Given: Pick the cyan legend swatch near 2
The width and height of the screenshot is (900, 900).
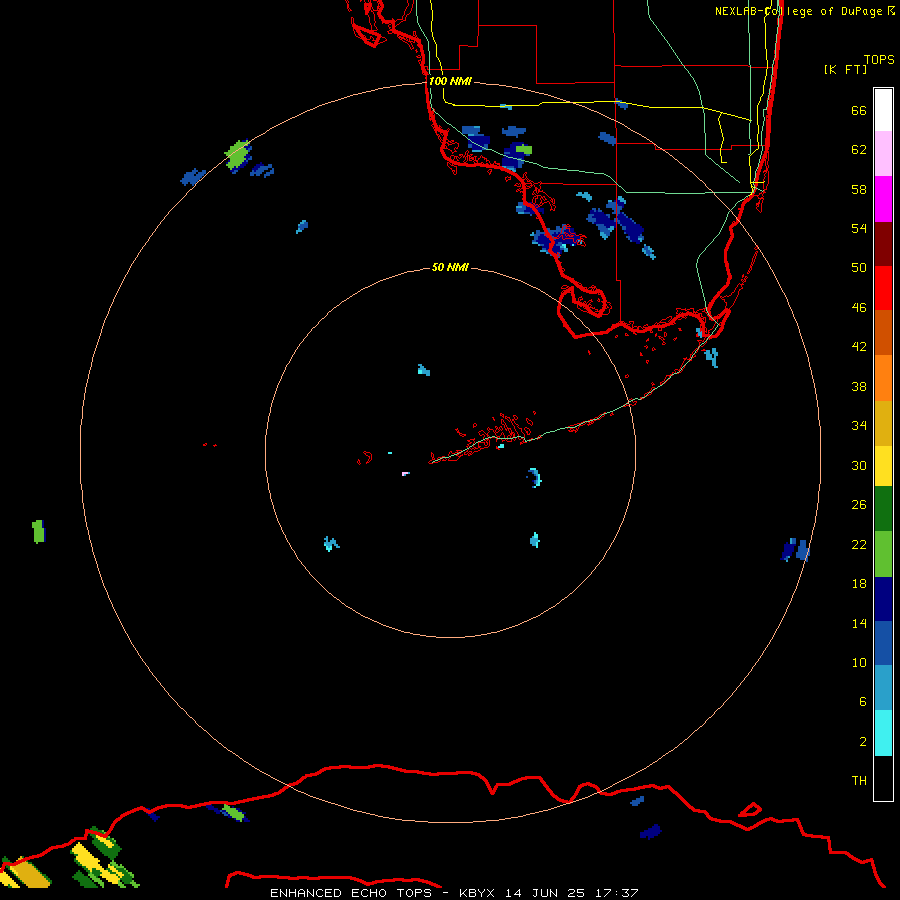Looking at the screenshot, I should tap(883, 733).
